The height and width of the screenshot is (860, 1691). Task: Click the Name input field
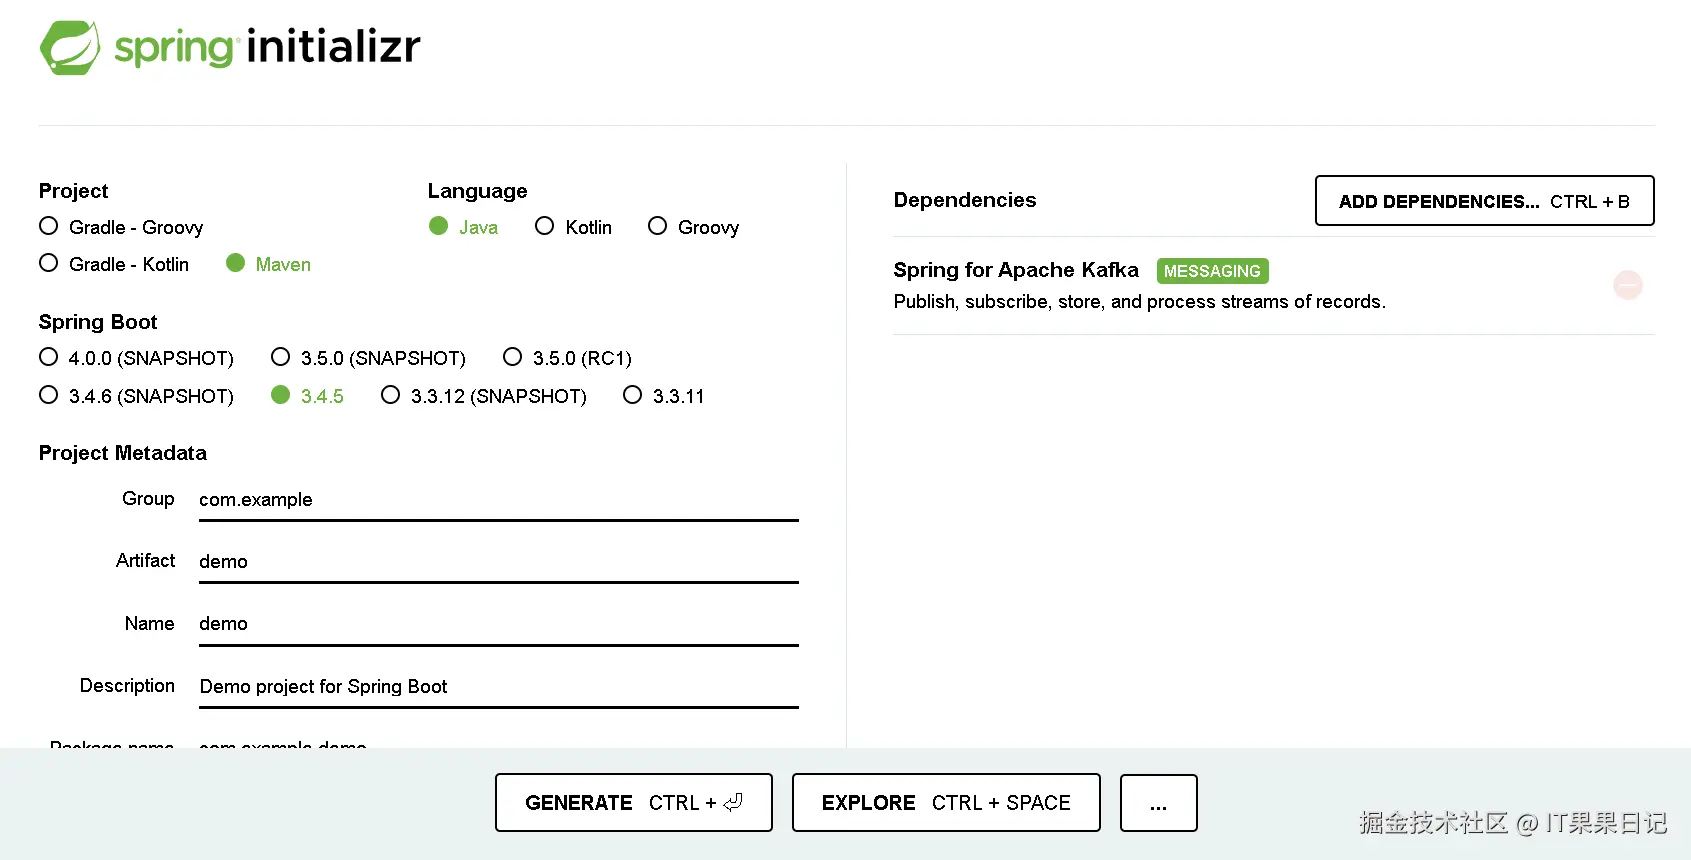(498, 624)
